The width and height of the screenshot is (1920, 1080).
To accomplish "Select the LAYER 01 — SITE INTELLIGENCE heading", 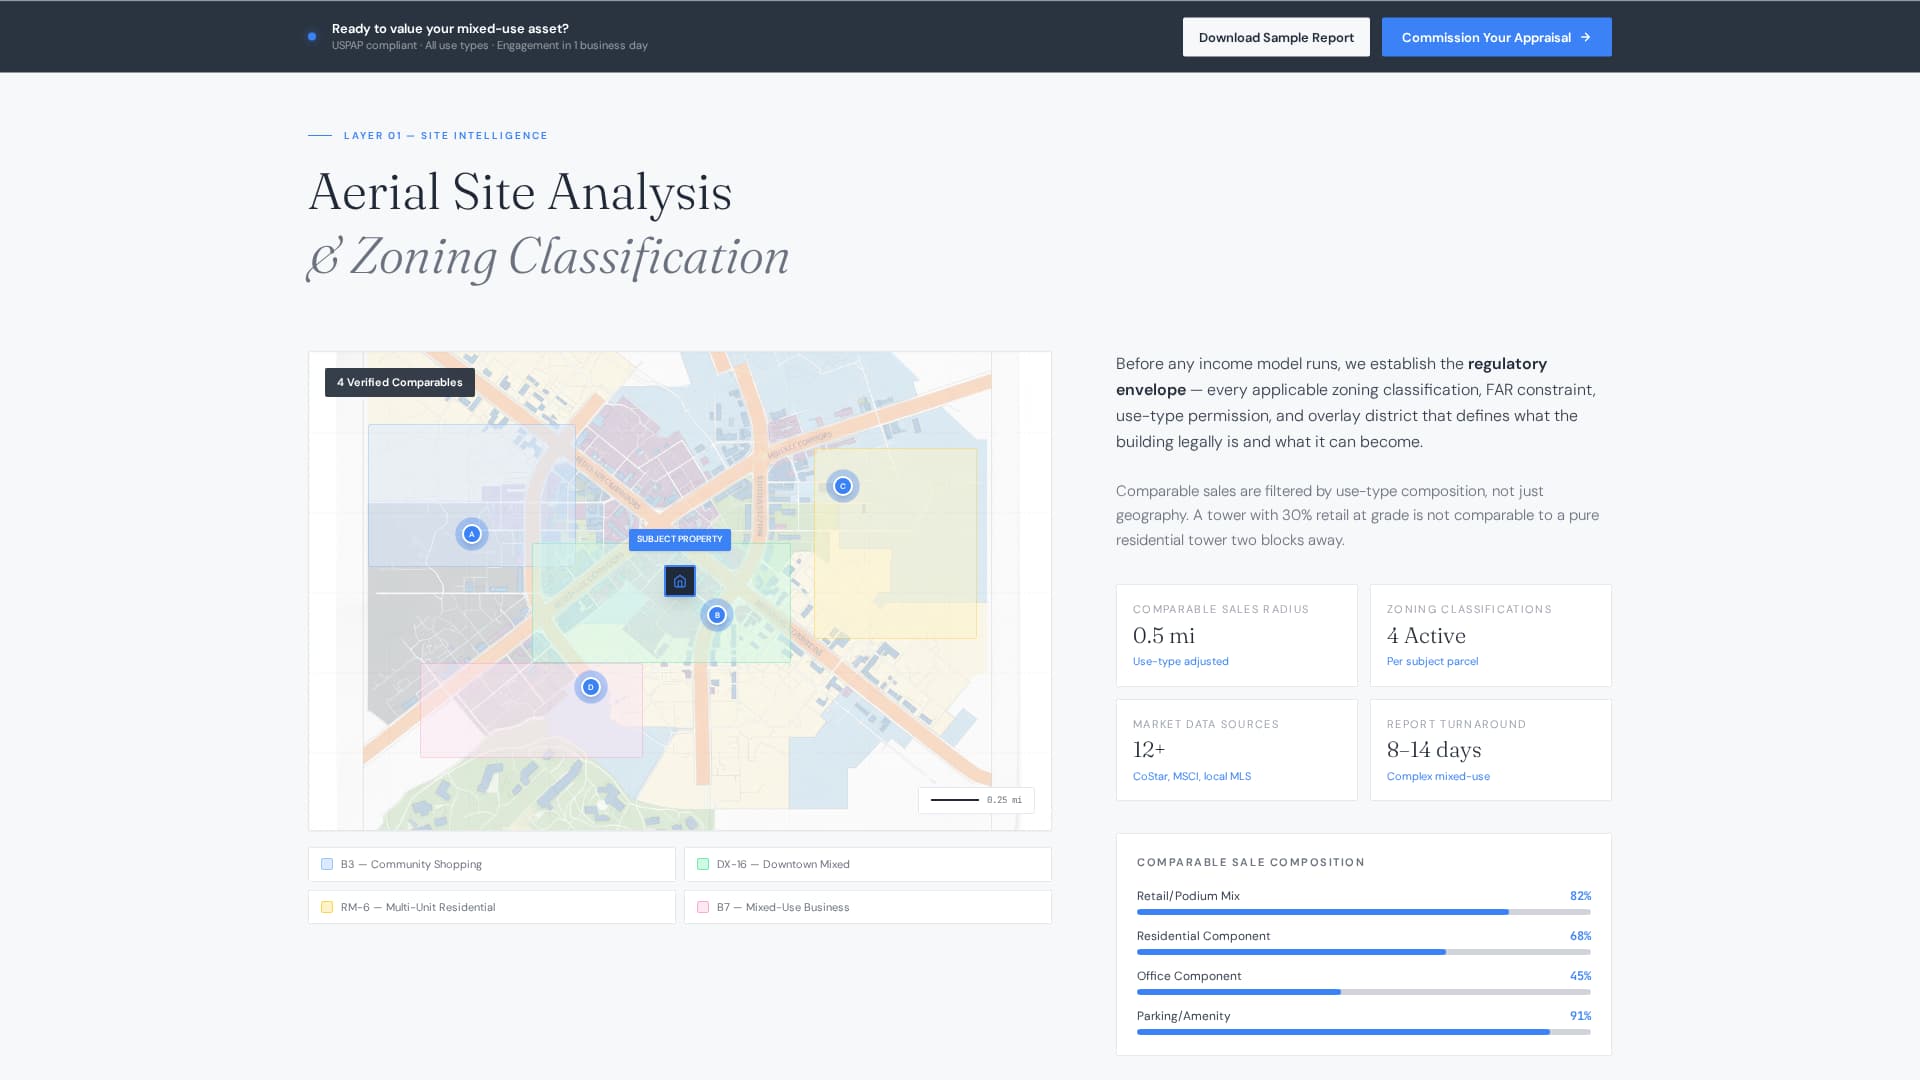I will click(445, 135).
